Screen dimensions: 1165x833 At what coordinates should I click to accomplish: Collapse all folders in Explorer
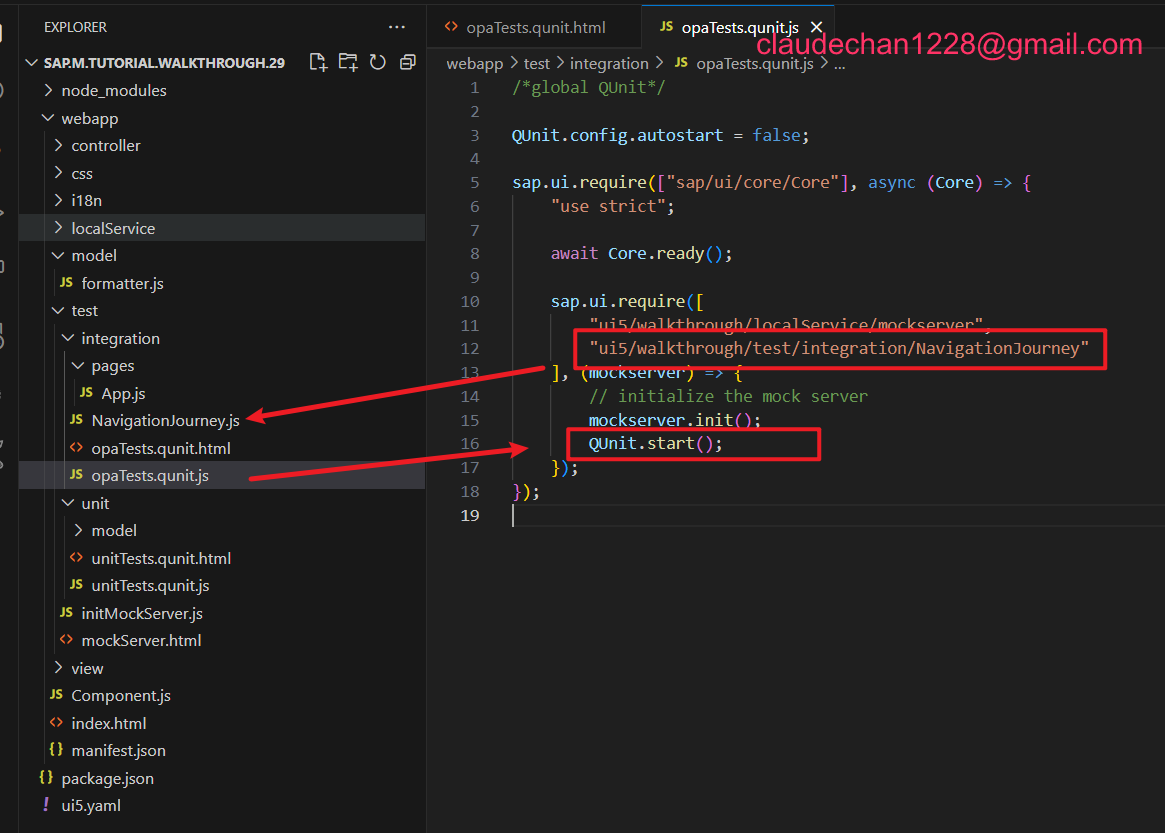(x=407, y=62)
